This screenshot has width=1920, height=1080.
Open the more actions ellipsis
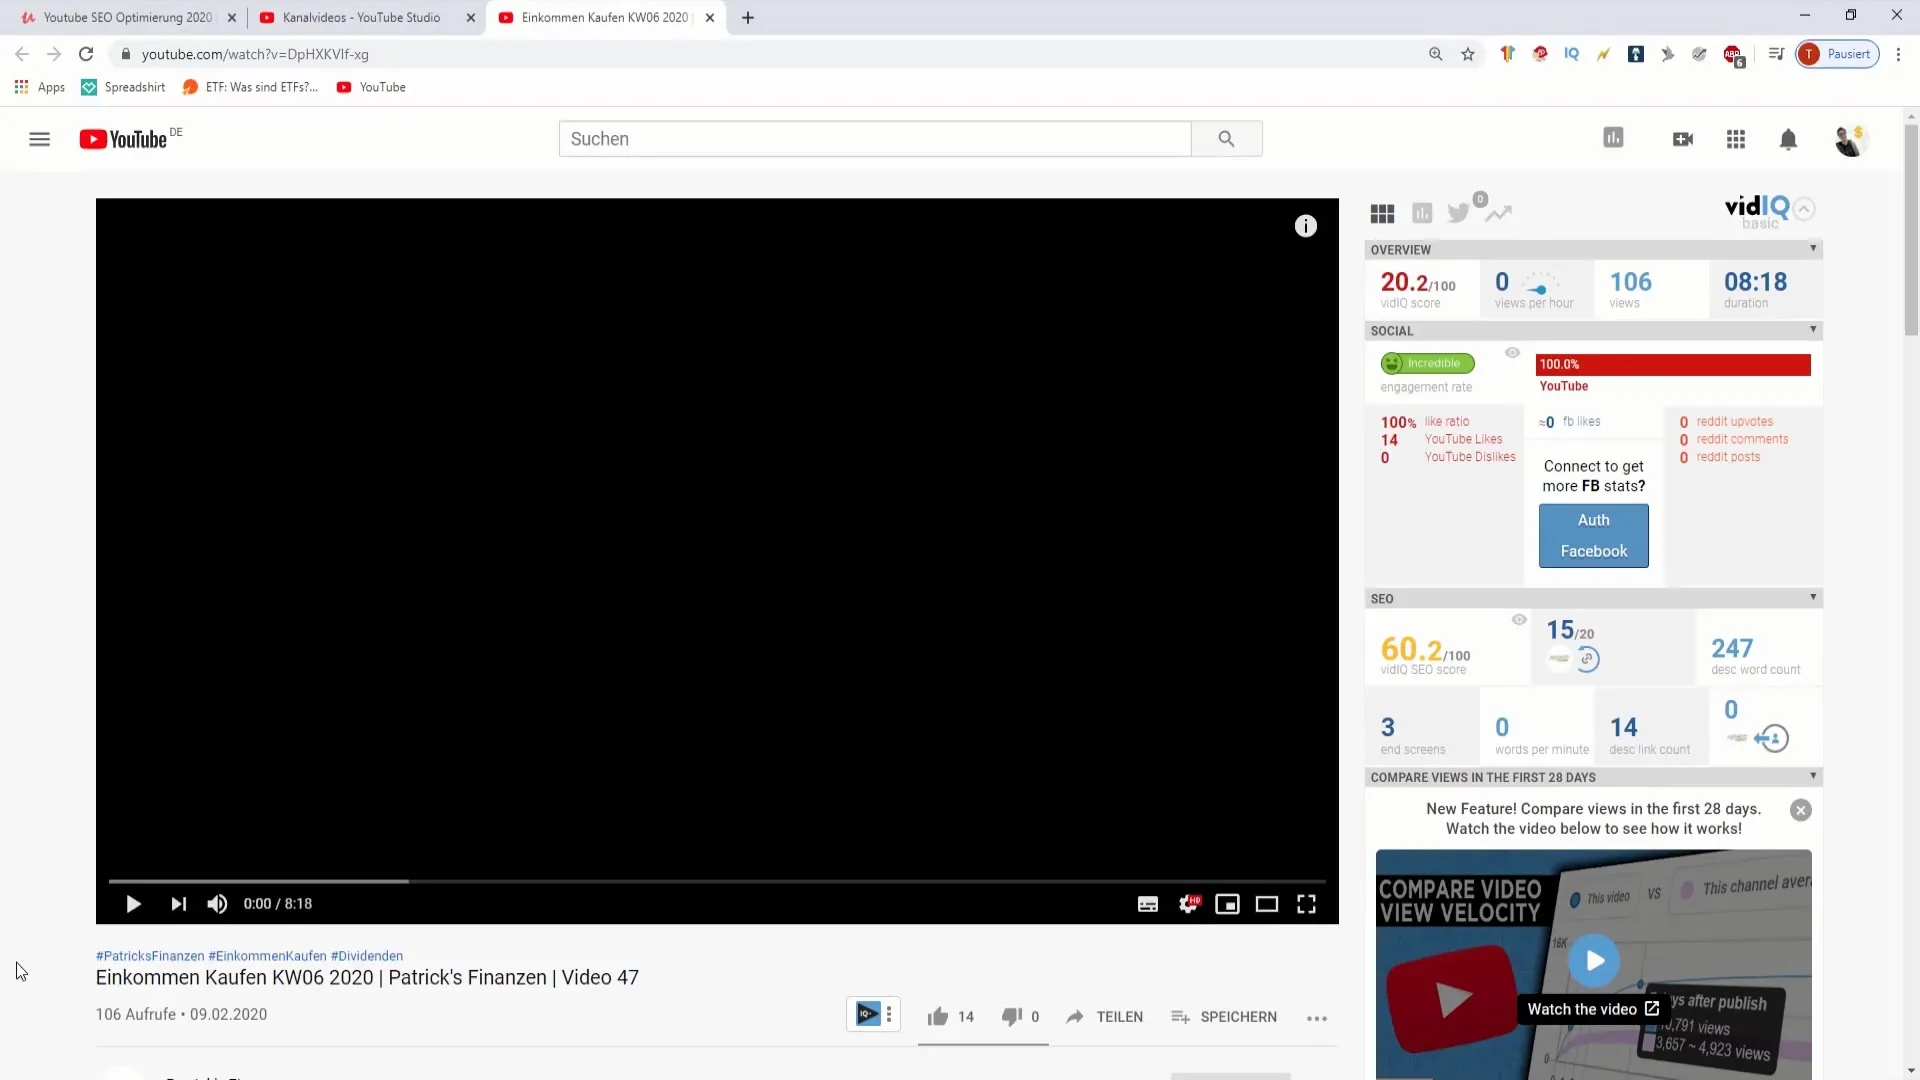click(x=1317, y=1018)
